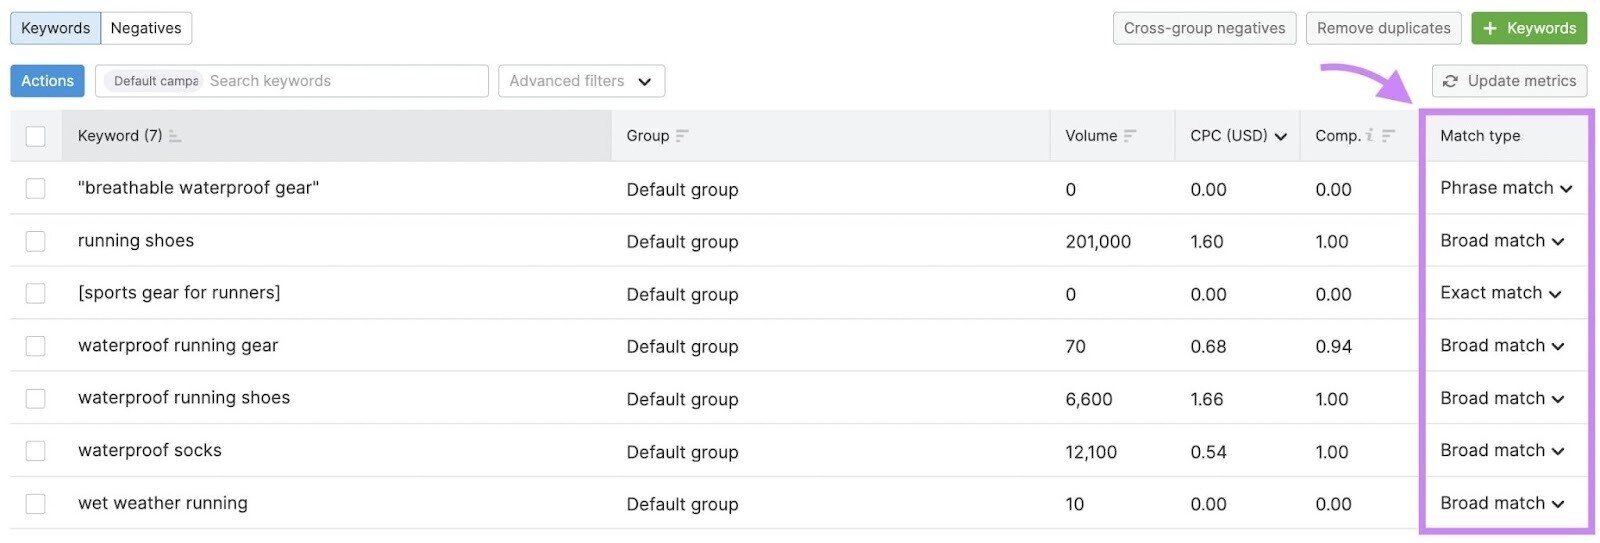The image size is (1600, 543).
Task: Click CPC value 0.54
Action: pos(1208,452)
